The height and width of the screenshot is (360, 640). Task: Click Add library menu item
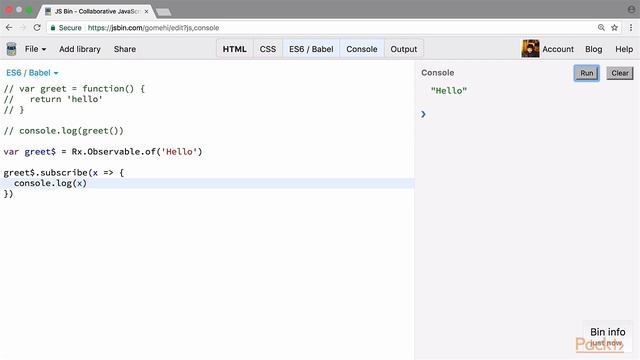pos(80,49)
